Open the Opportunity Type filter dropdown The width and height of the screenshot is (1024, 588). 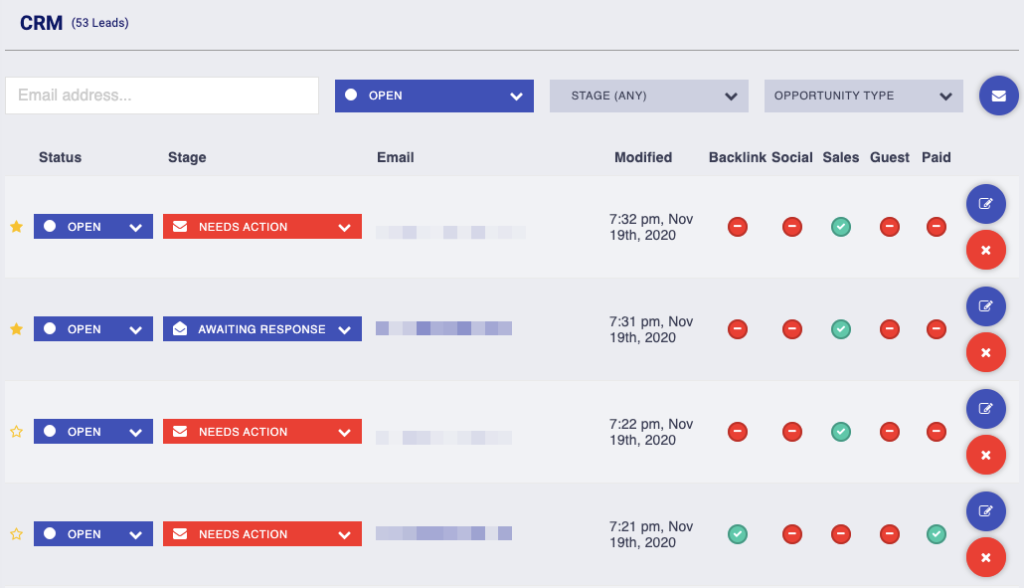tap(863, 96)
